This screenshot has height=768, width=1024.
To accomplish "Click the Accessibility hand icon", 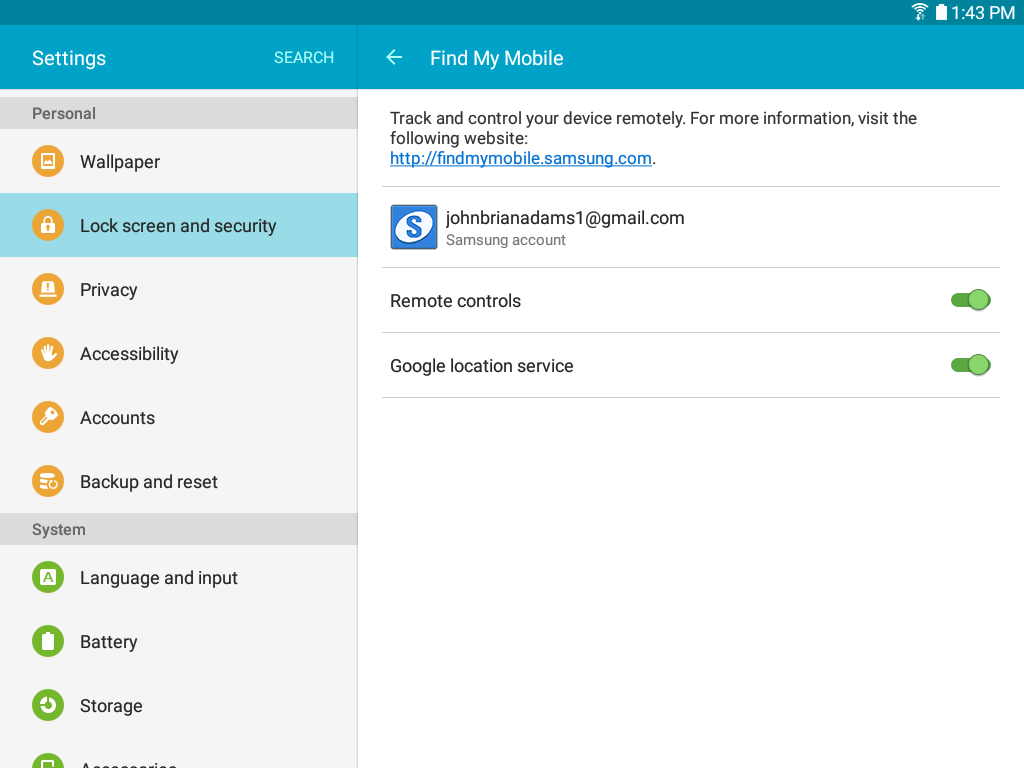I will 48,353.
